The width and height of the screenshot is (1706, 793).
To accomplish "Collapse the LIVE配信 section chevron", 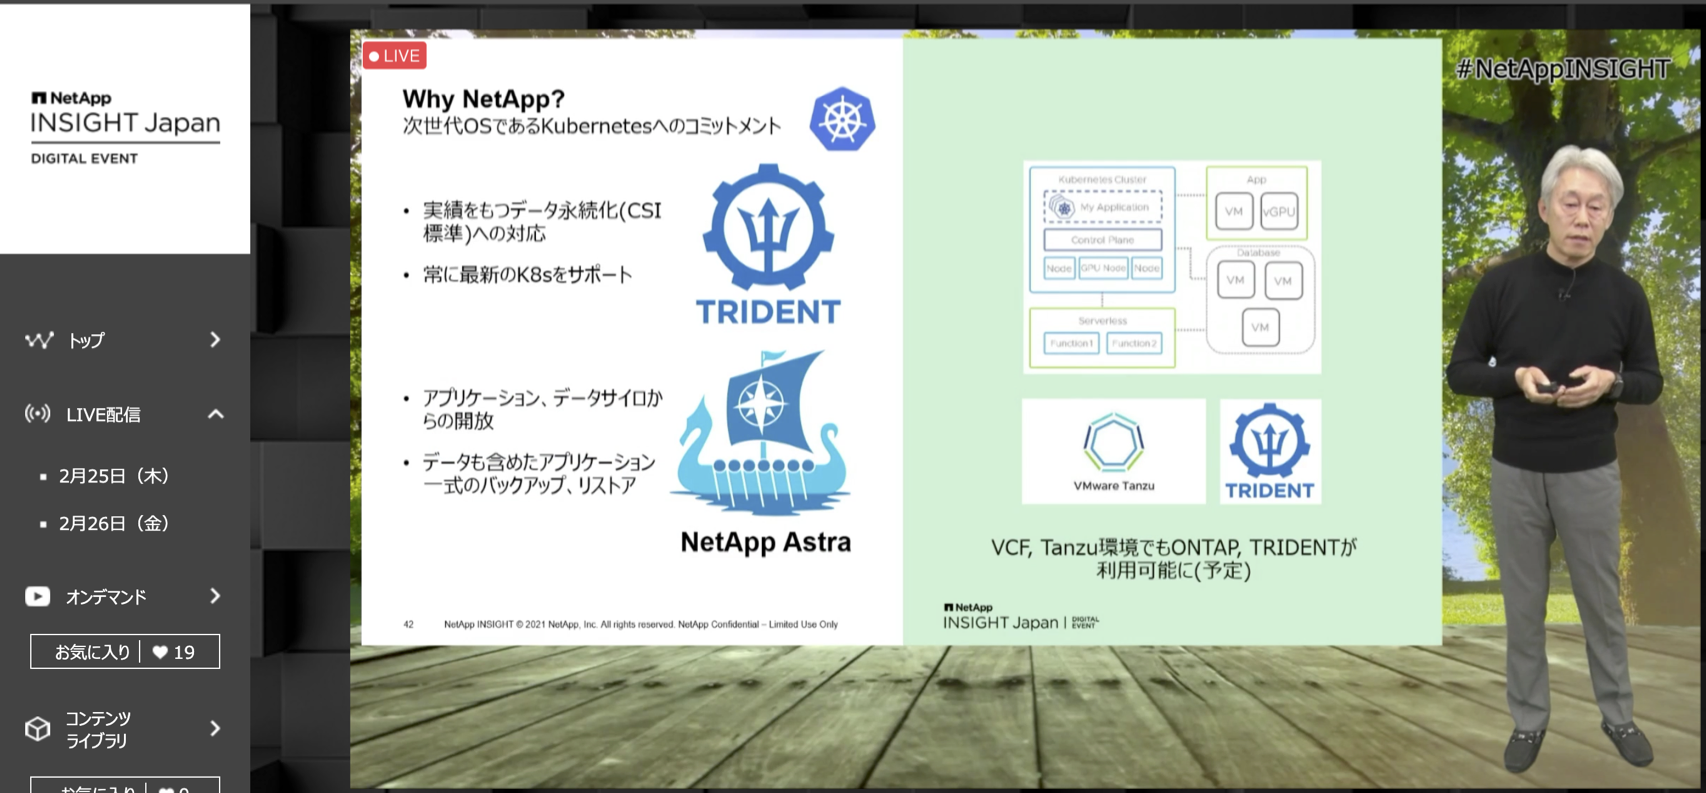I will pos(215,414).
